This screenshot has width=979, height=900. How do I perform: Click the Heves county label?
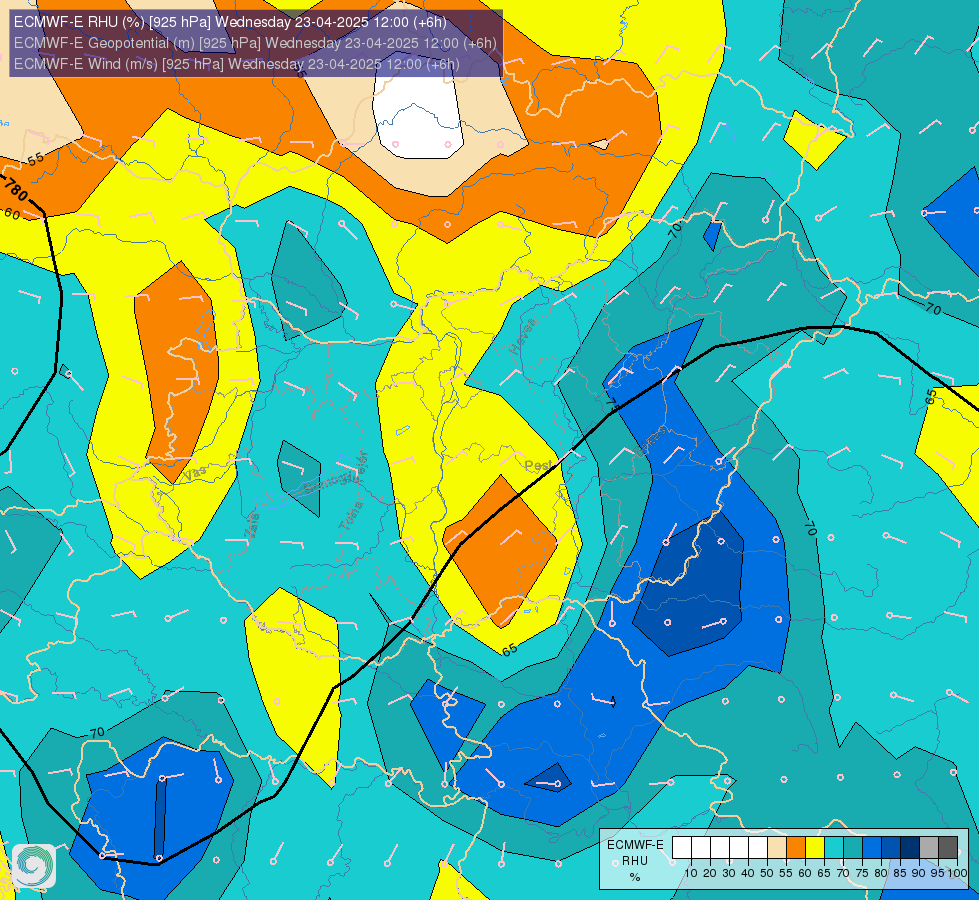pyautogui.click(x=523, y=335)
